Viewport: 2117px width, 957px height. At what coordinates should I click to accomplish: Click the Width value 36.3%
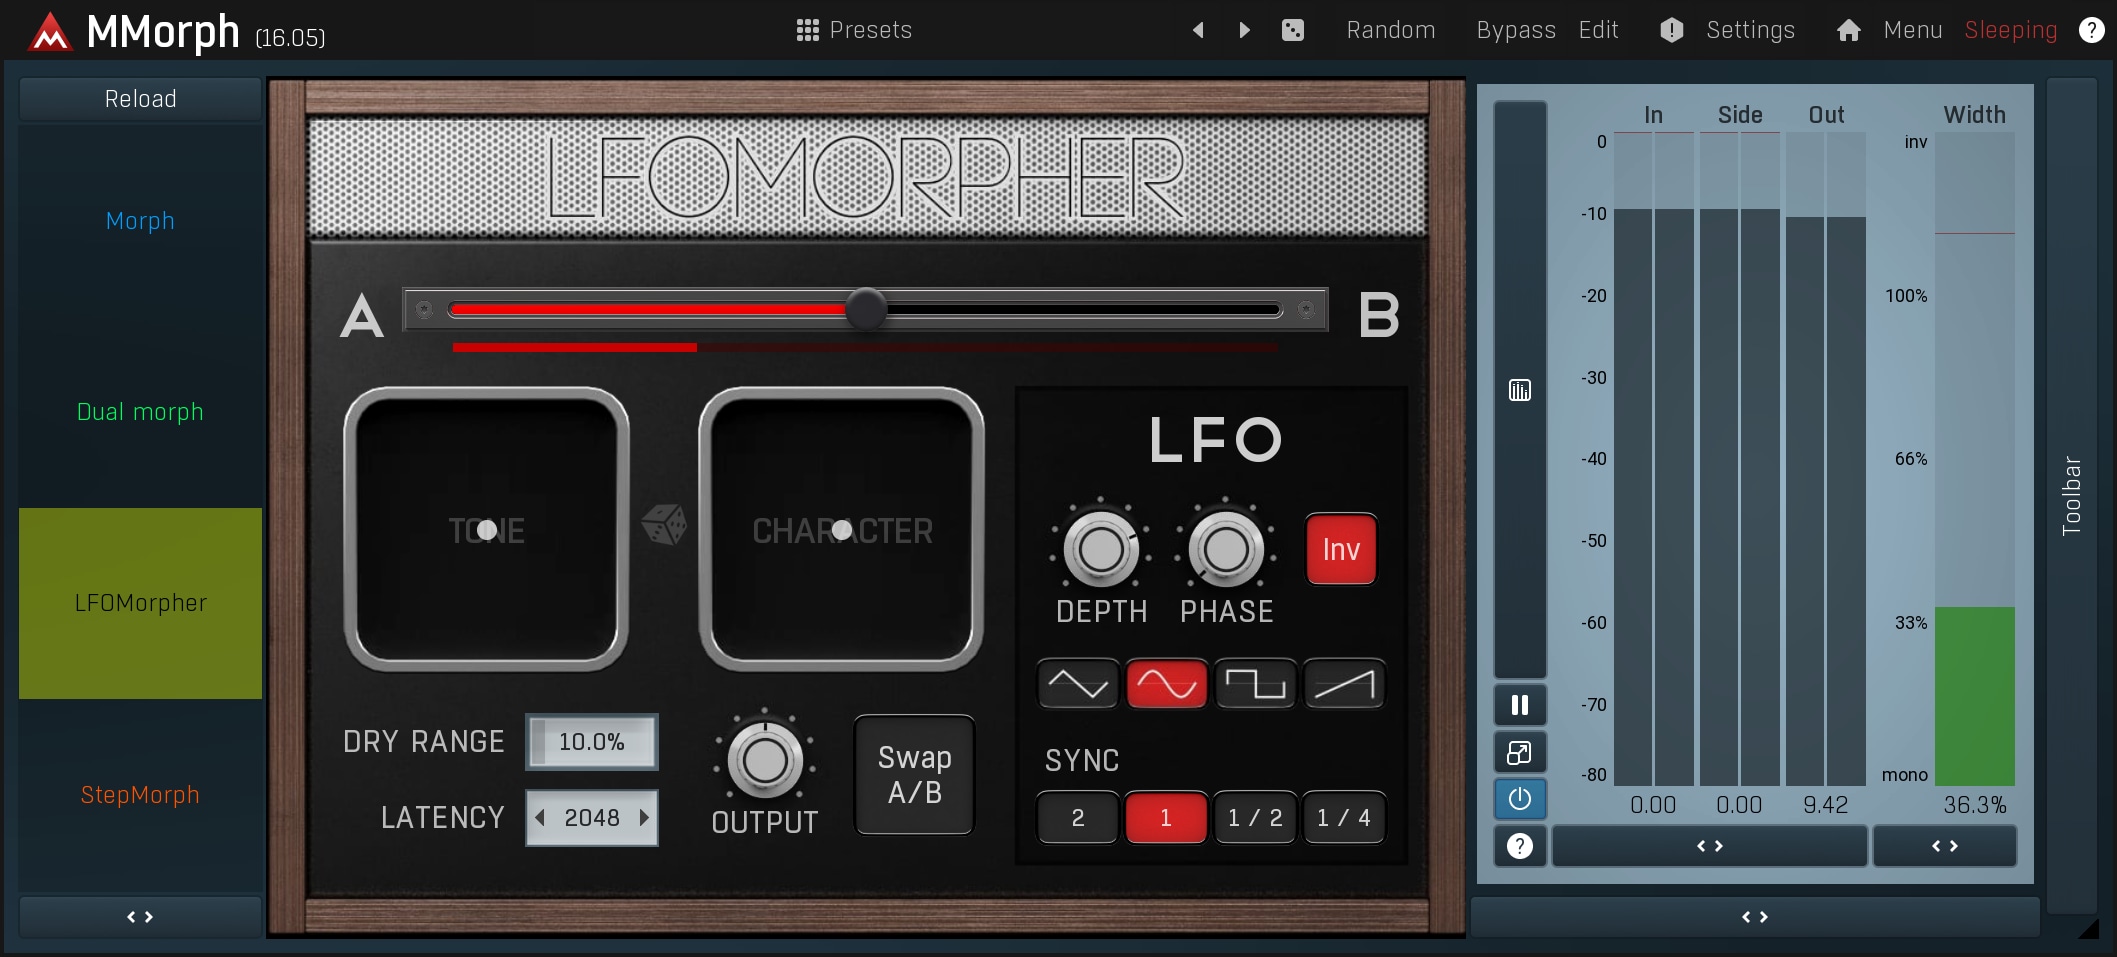coord(1975,805)
